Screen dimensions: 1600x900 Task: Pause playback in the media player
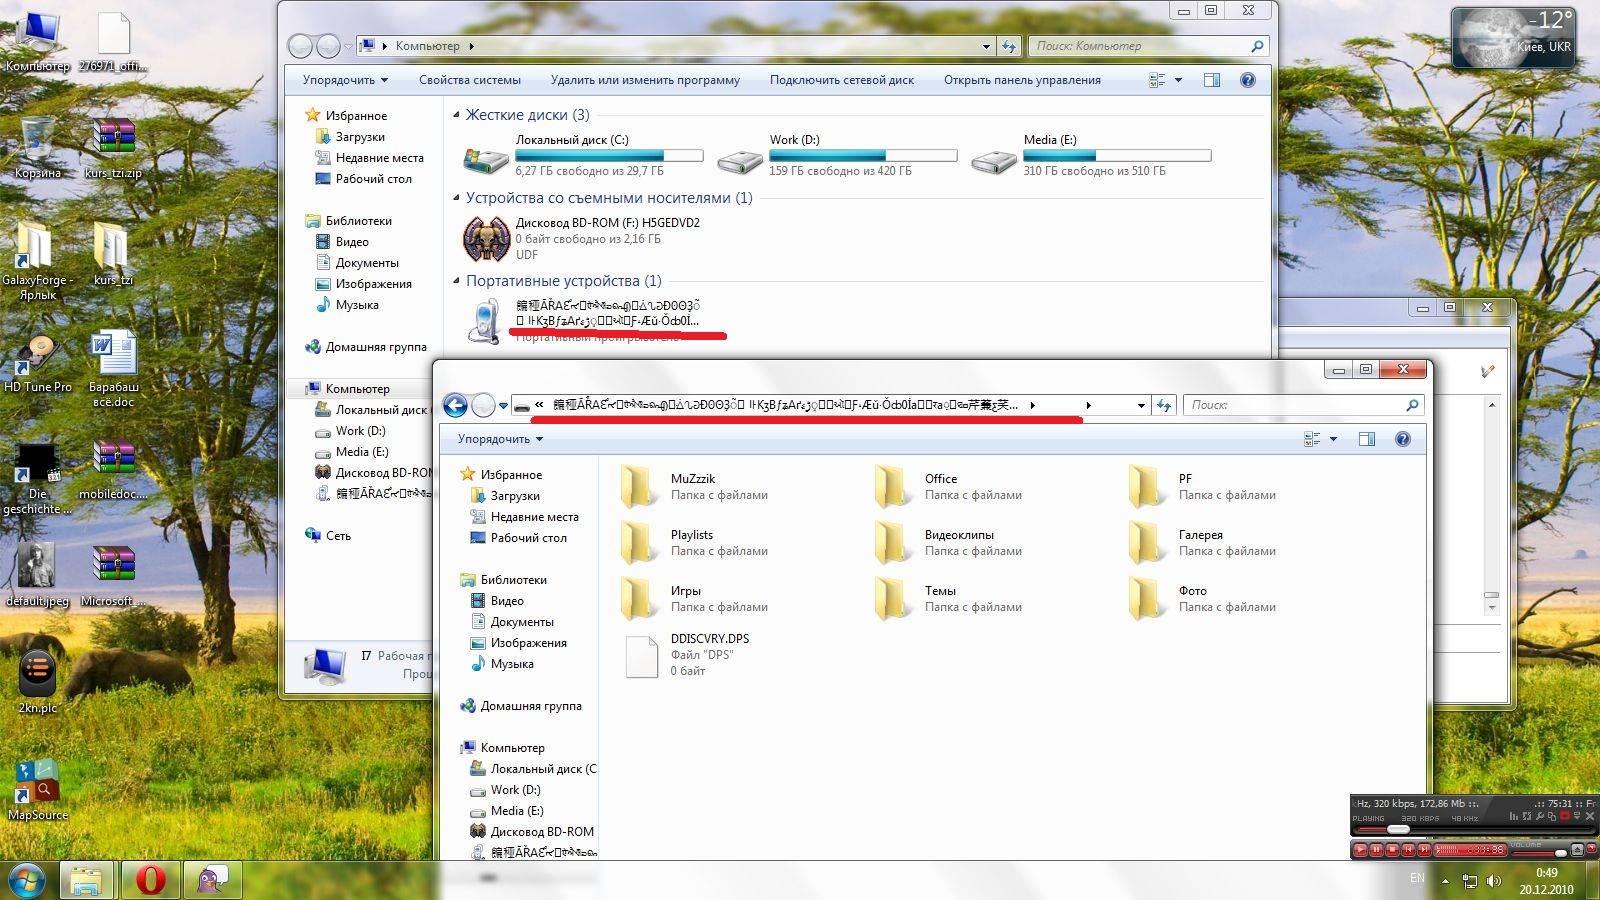1376,850
